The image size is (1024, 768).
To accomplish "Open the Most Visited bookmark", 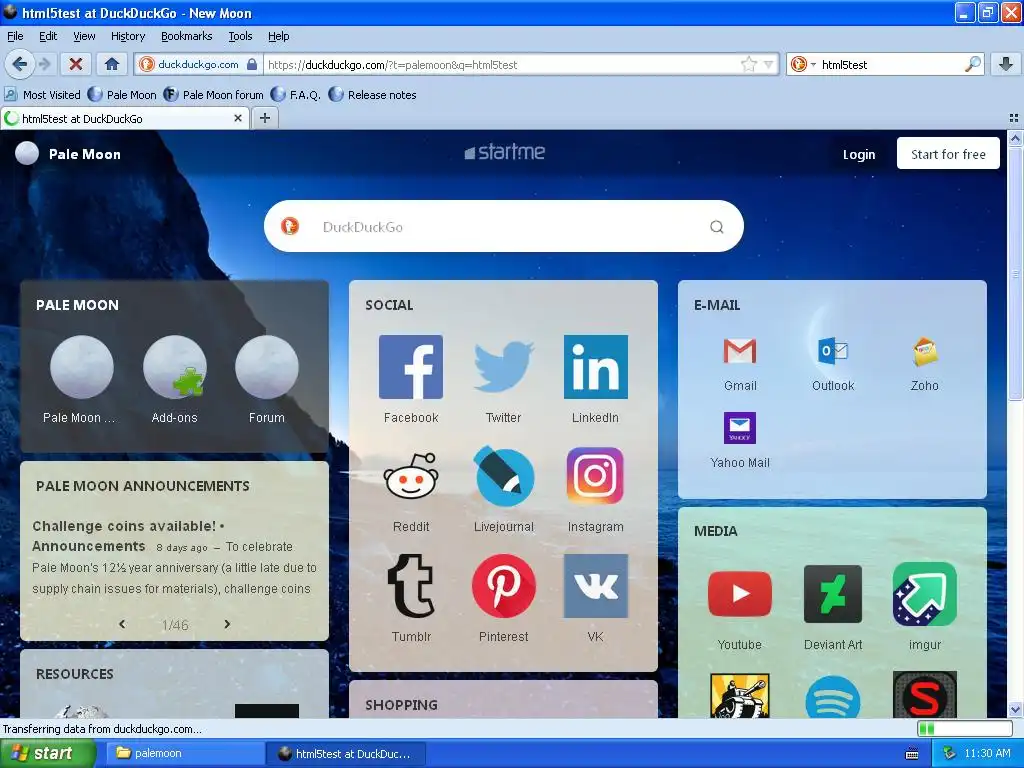I will [43, 95].
